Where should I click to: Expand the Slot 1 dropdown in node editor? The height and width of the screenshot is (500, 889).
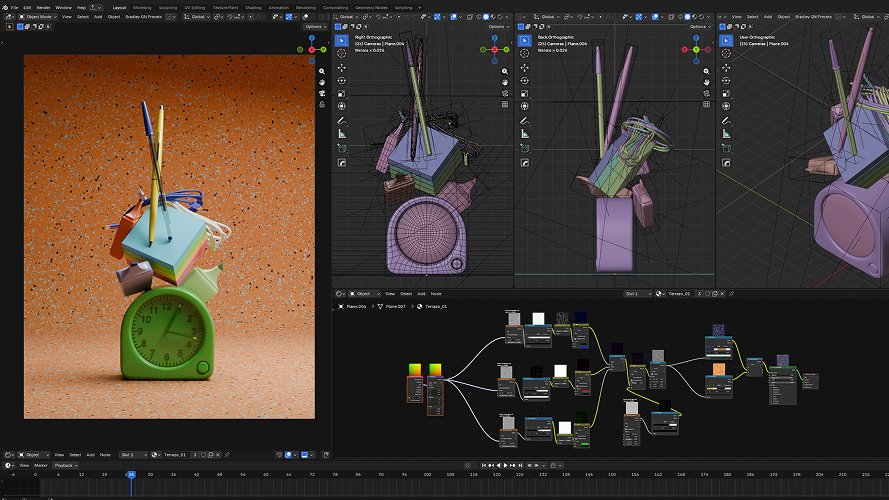click(x=638, y=294)
